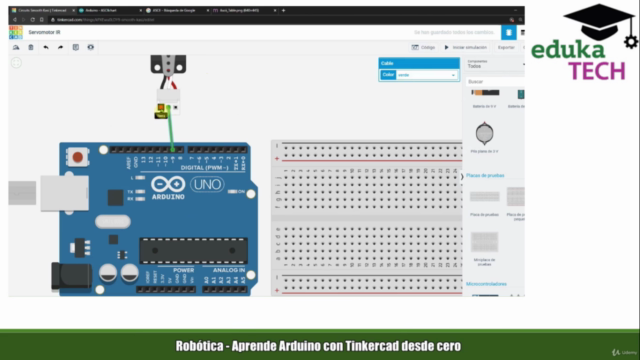Close the Ascii_Table.png tab

[x=275, y=10]
